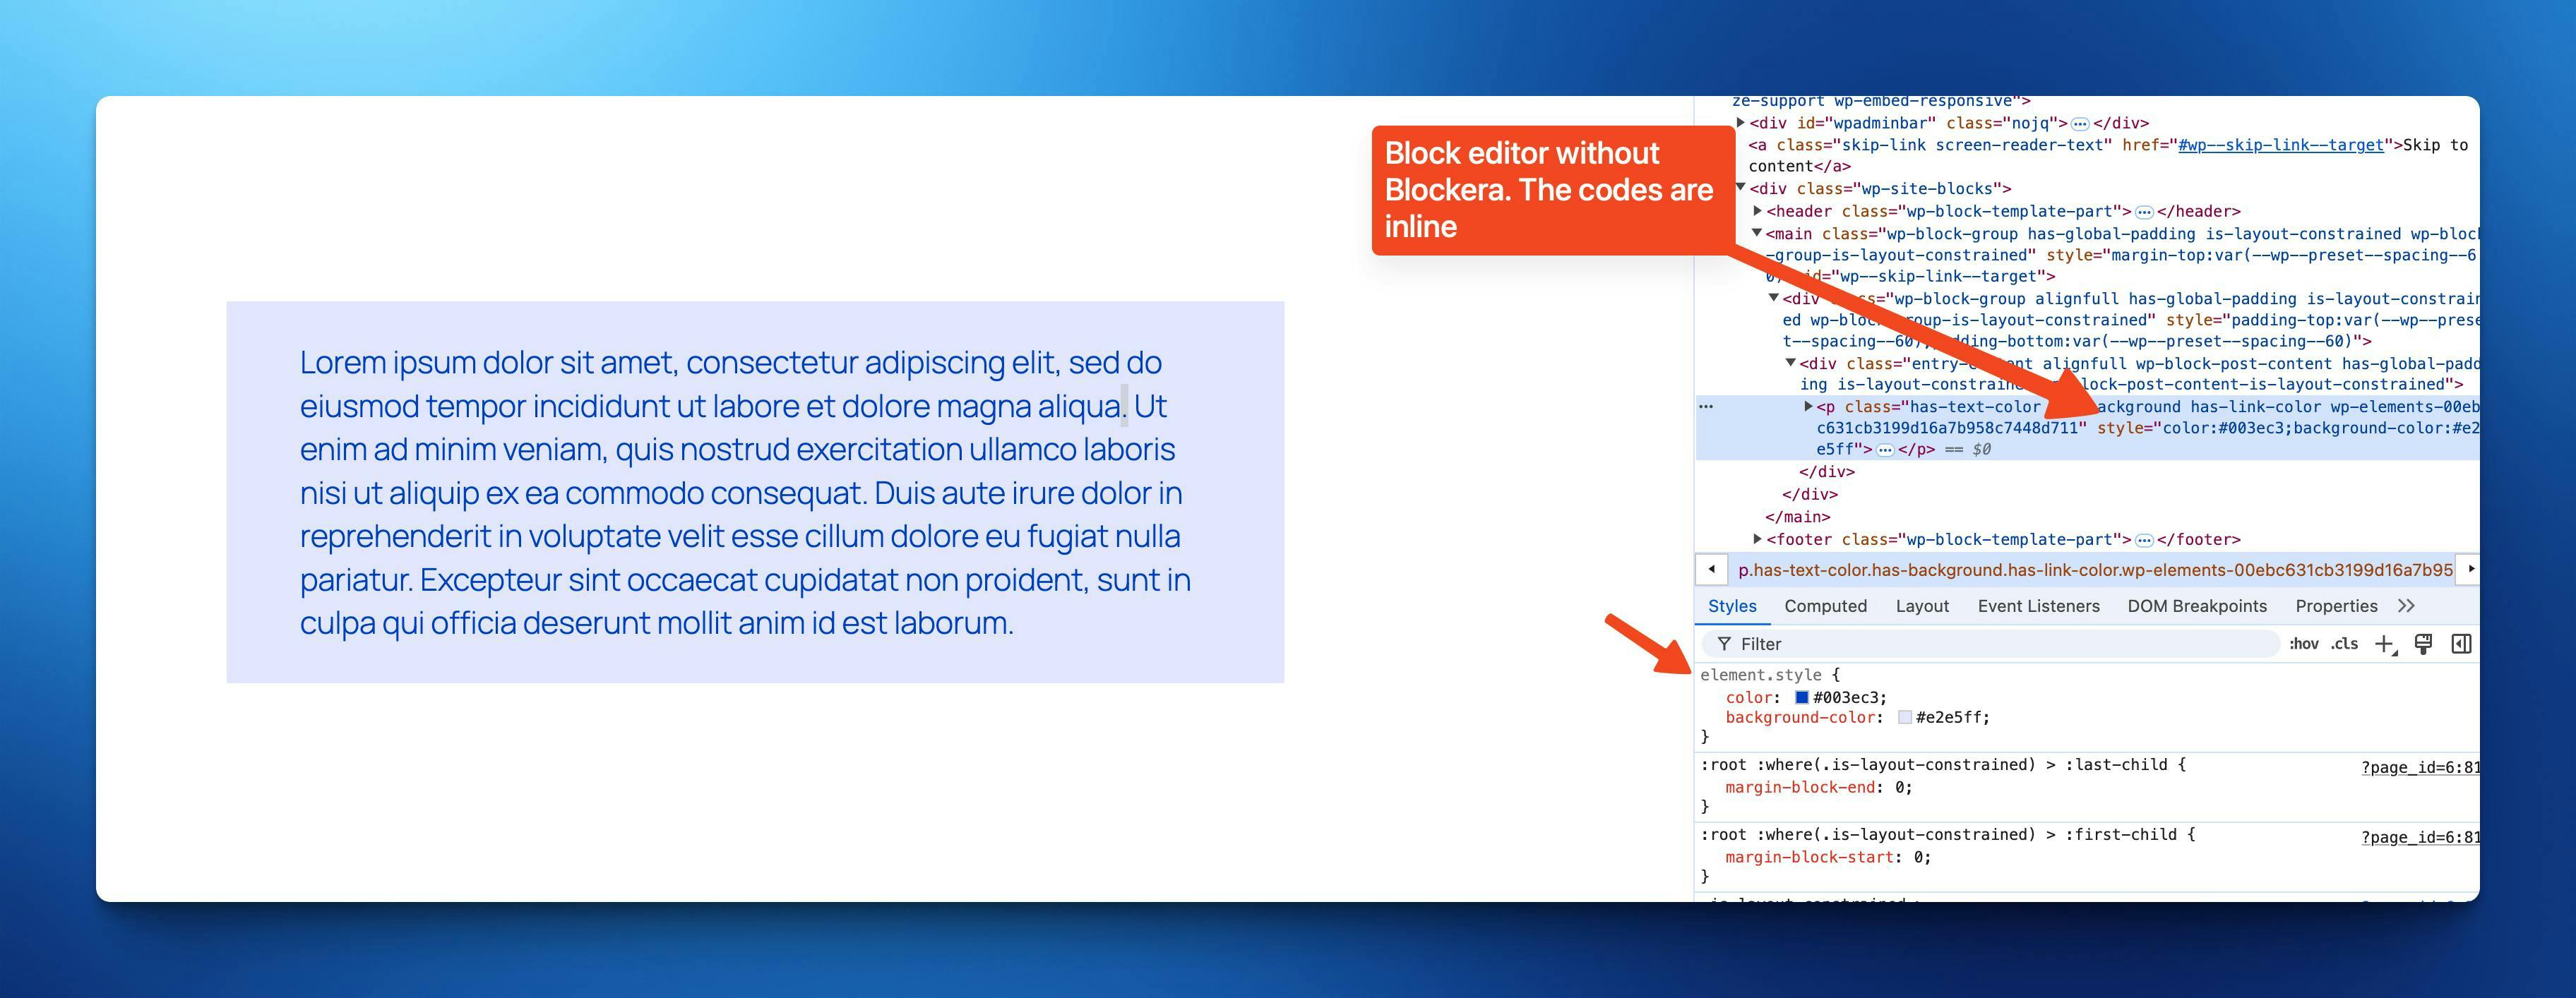Select the skip-link anchor element row
This screenshot has height=998, width=2576.
click(x=2108, y=155)
